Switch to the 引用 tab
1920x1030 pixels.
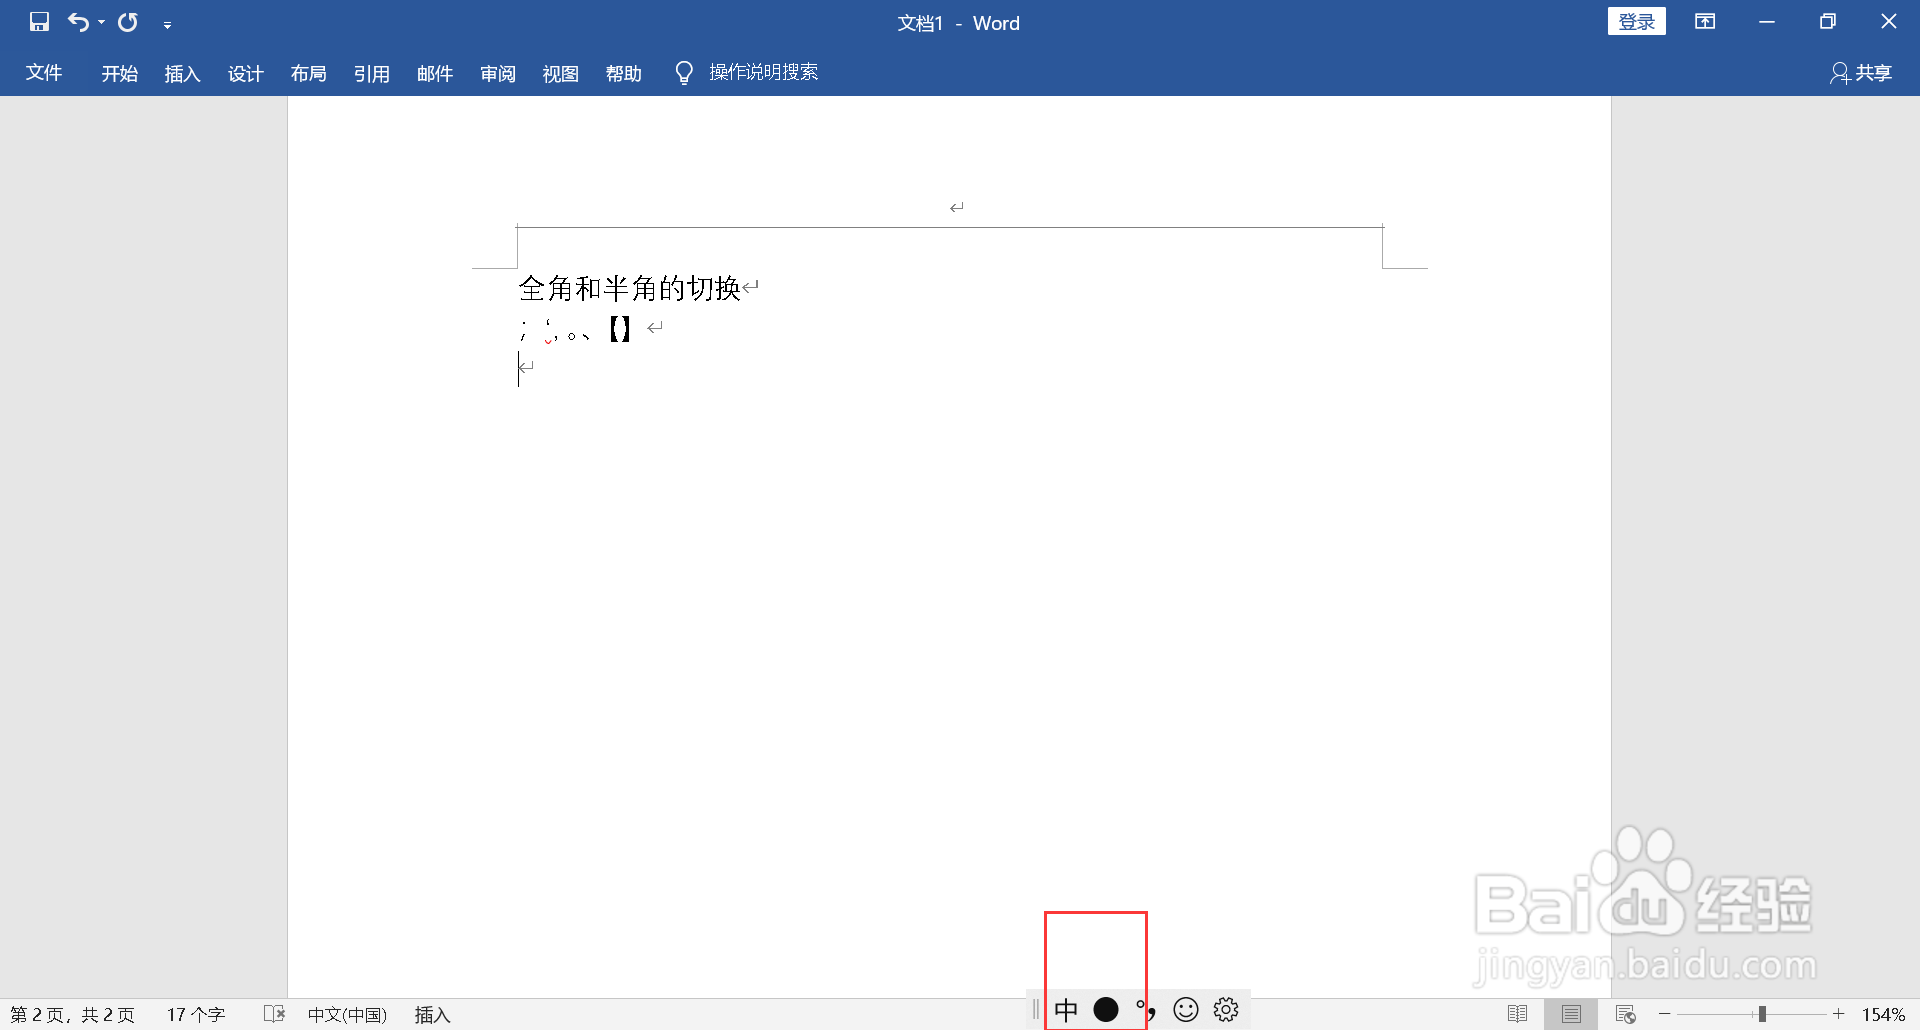[x=372, y=73]
